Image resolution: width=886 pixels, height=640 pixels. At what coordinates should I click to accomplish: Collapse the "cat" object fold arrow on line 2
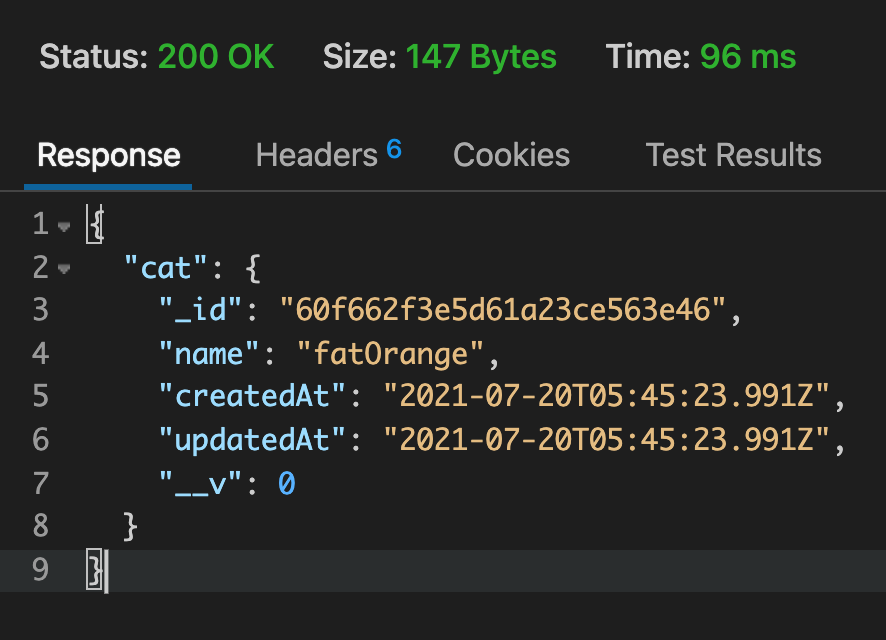click(64, 269)
